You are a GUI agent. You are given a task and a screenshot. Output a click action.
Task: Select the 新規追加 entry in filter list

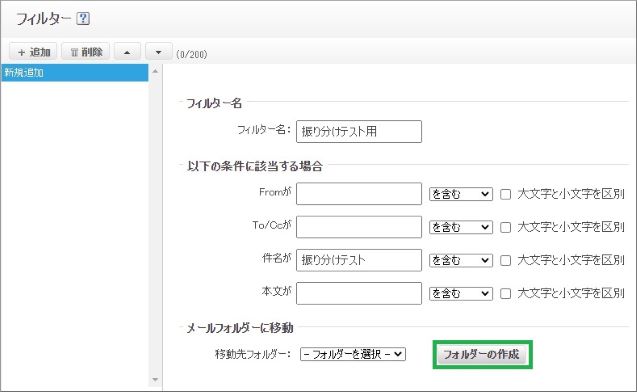point(75,73)
